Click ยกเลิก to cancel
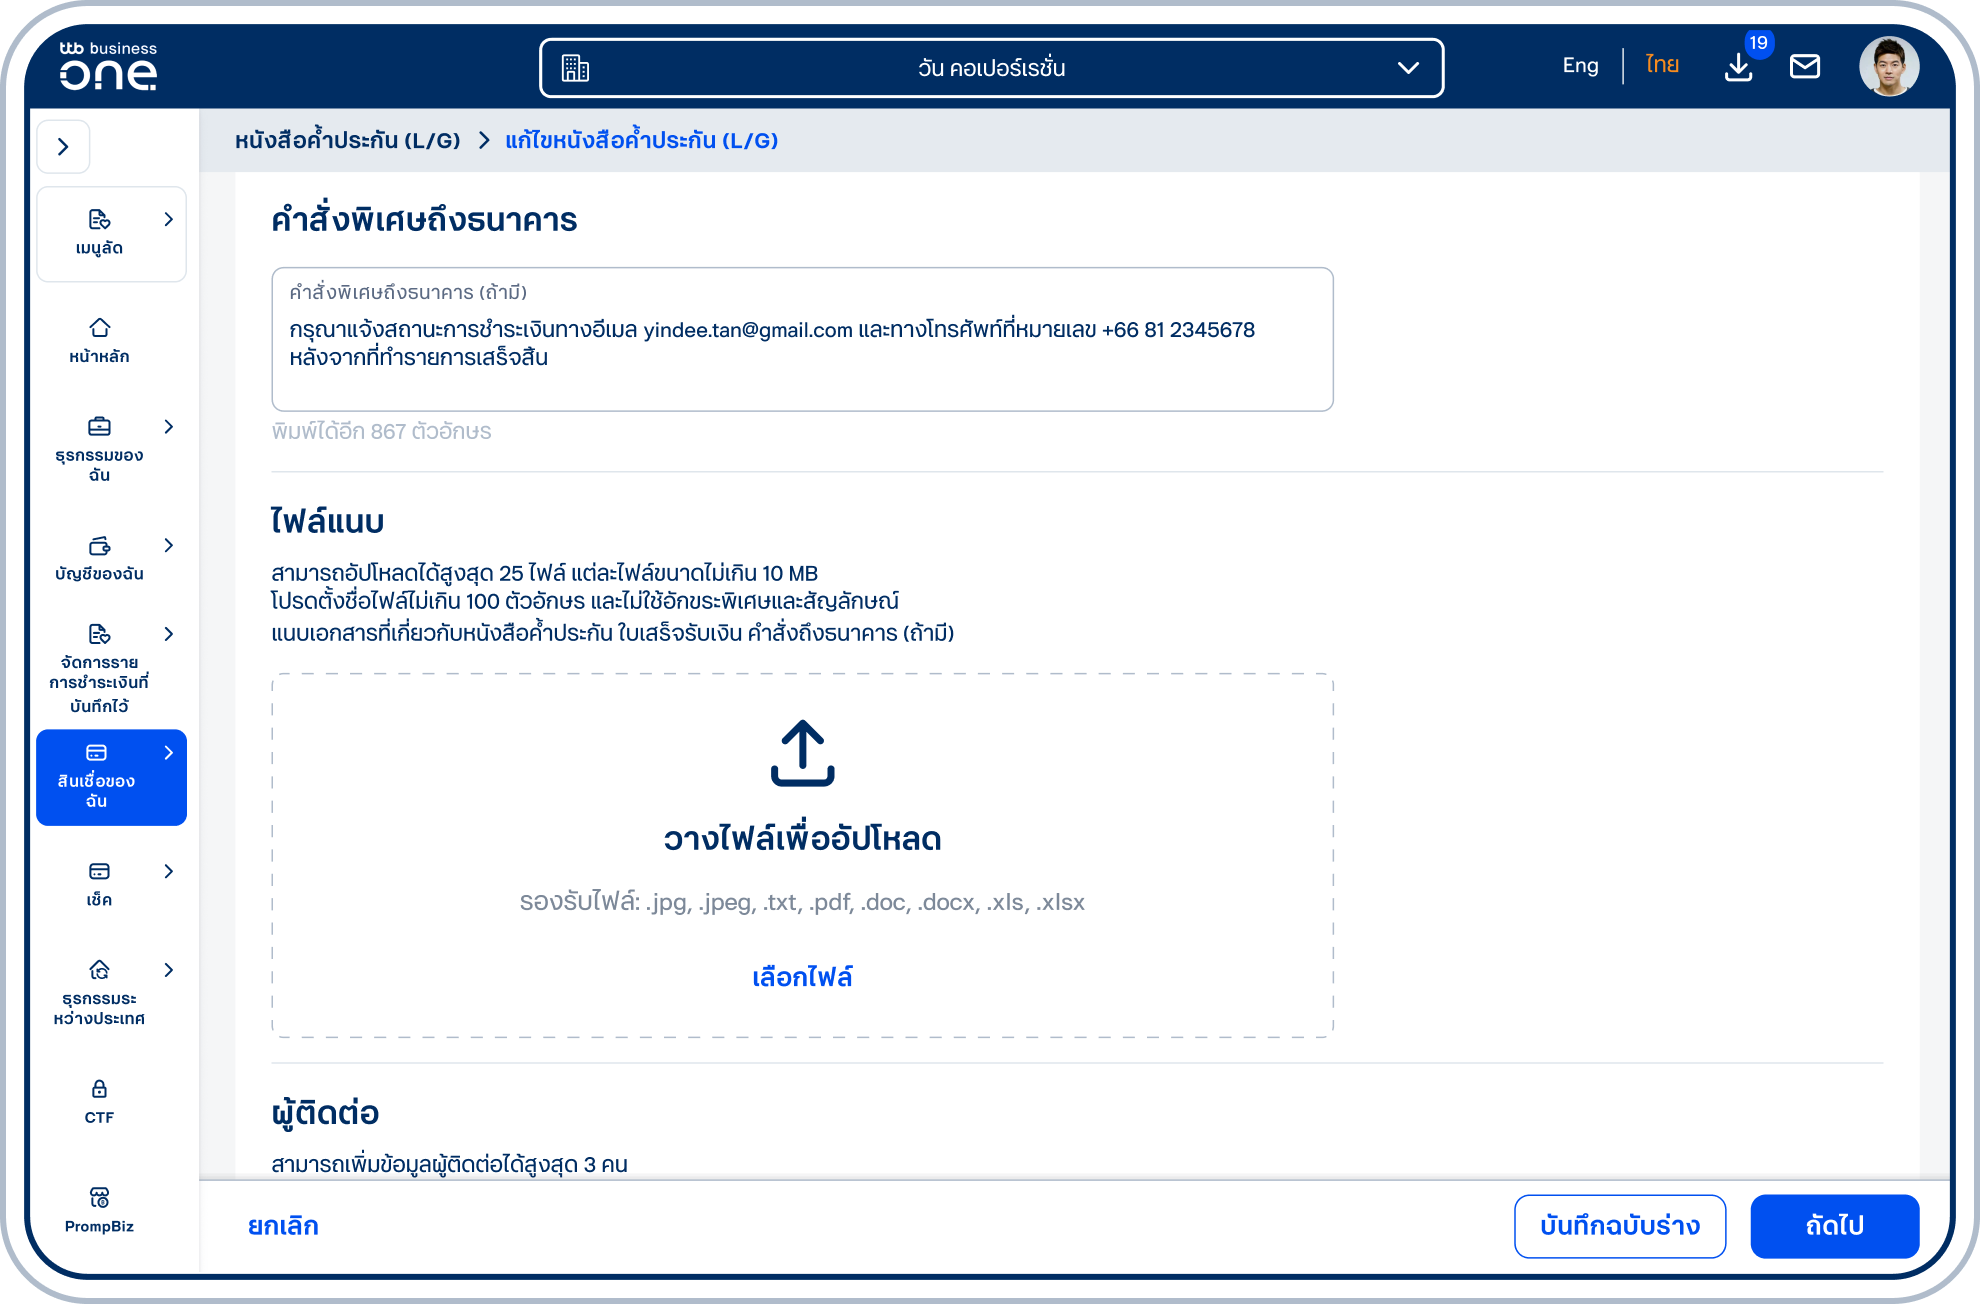 [283, 1226]
